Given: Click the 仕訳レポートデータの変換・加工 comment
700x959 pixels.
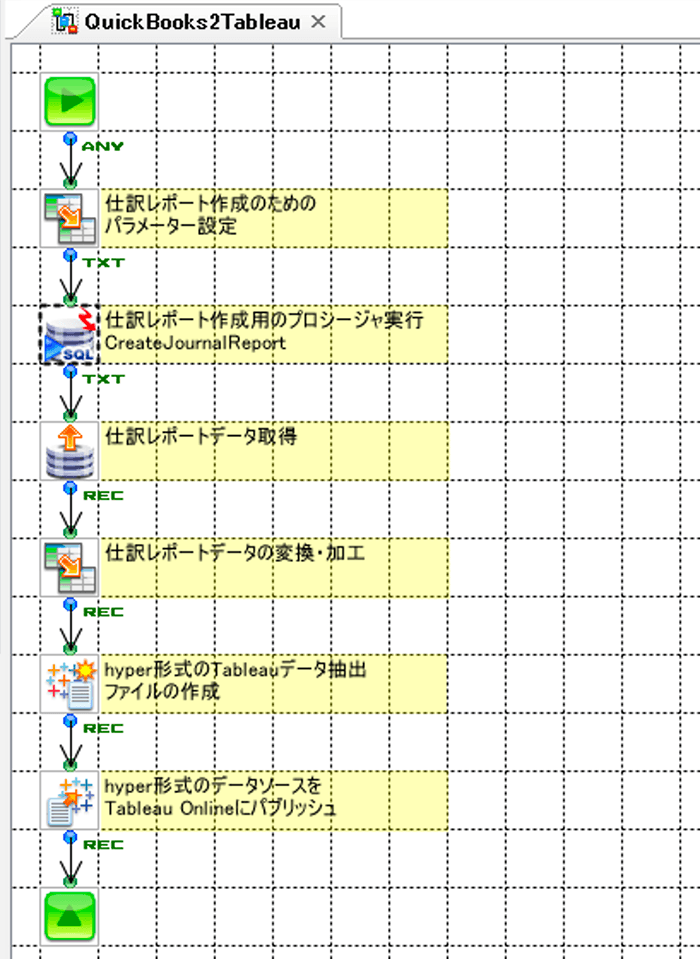Looking at the screenshot, I should [274, 568].
